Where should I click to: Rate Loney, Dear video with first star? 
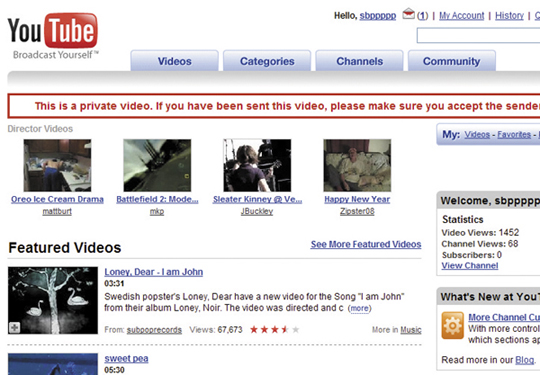tap(254, 330)
